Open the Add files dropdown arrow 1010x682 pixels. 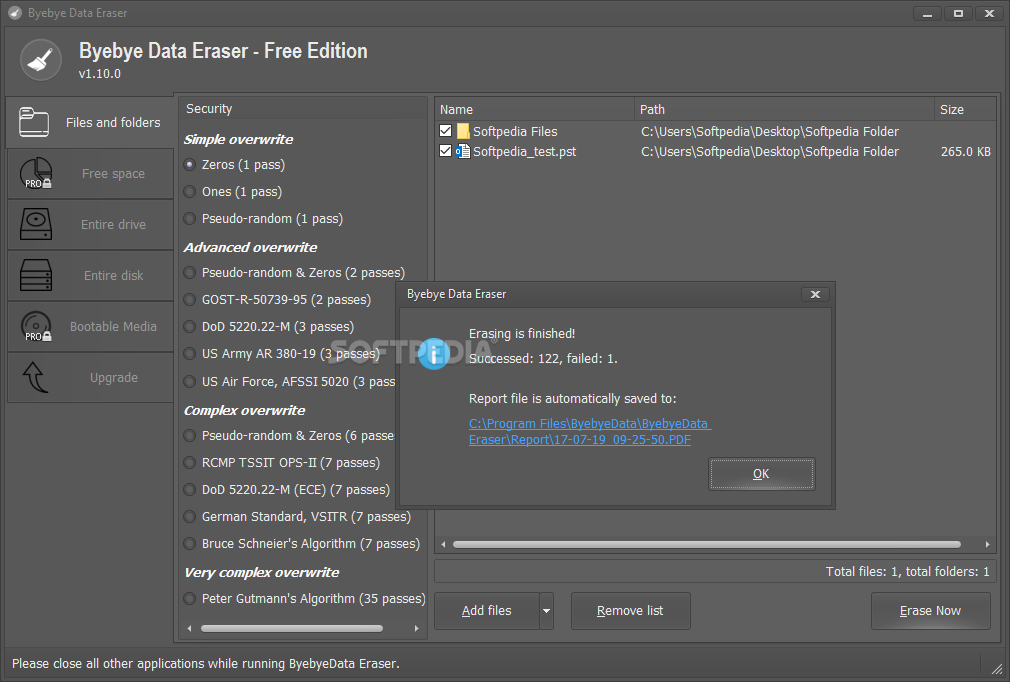[x=546, y=611]
